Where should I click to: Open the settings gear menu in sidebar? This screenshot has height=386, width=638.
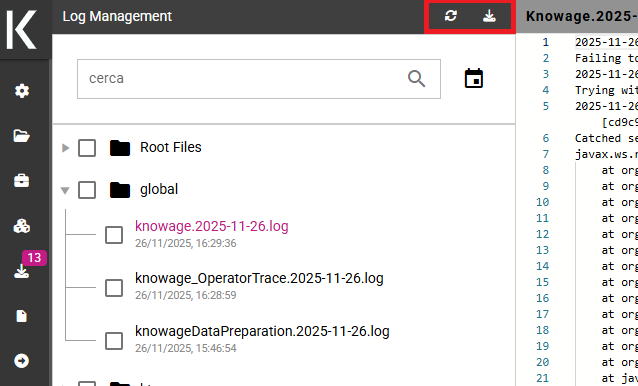(22, 91)
